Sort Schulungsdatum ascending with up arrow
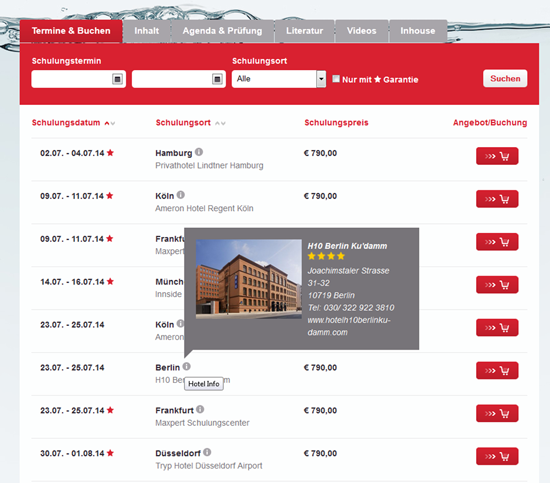The height and width of the screenshot is (483, 550). tap(107, 123)
